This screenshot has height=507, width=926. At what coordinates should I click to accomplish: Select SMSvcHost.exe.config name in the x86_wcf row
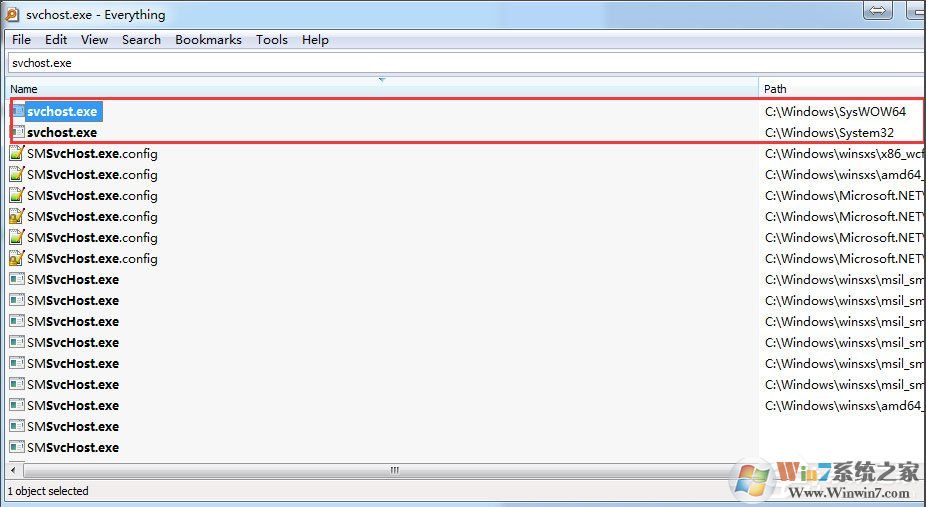coord(92,154)
